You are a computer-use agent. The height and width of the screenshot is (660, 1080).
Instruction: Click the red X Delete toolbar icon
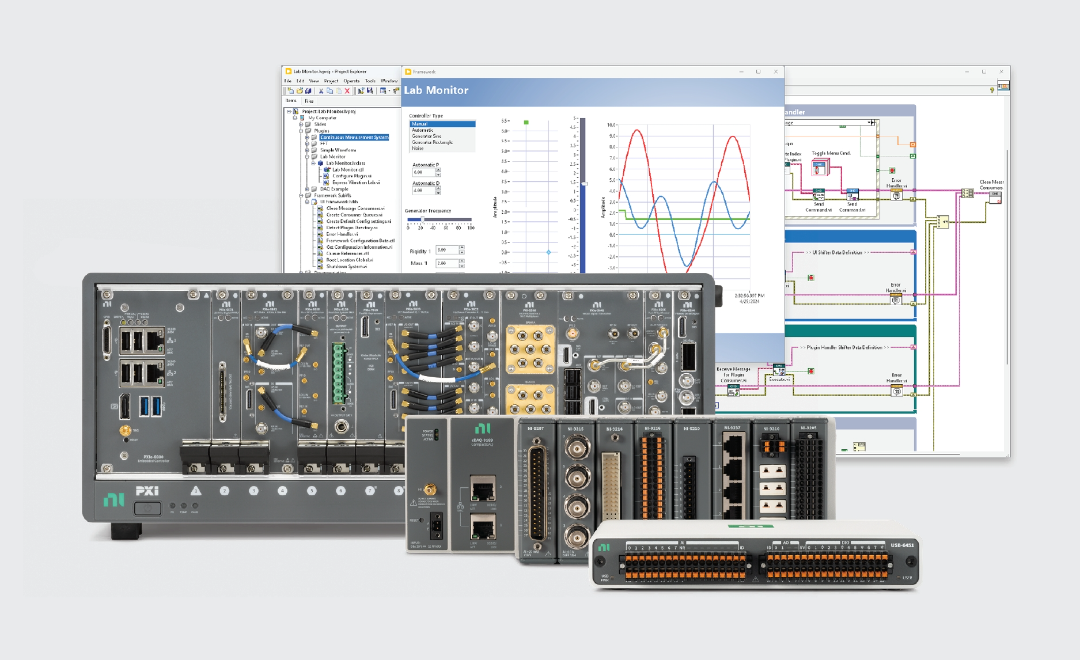coord(347,91)
